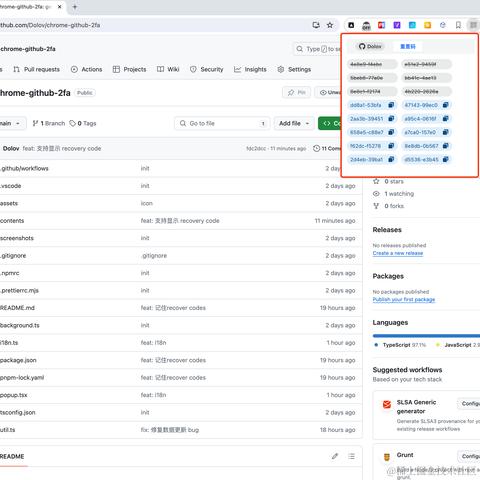Click the Pin repository button
480x480 pixels.
pyautogui.click(x=297, y=92)
